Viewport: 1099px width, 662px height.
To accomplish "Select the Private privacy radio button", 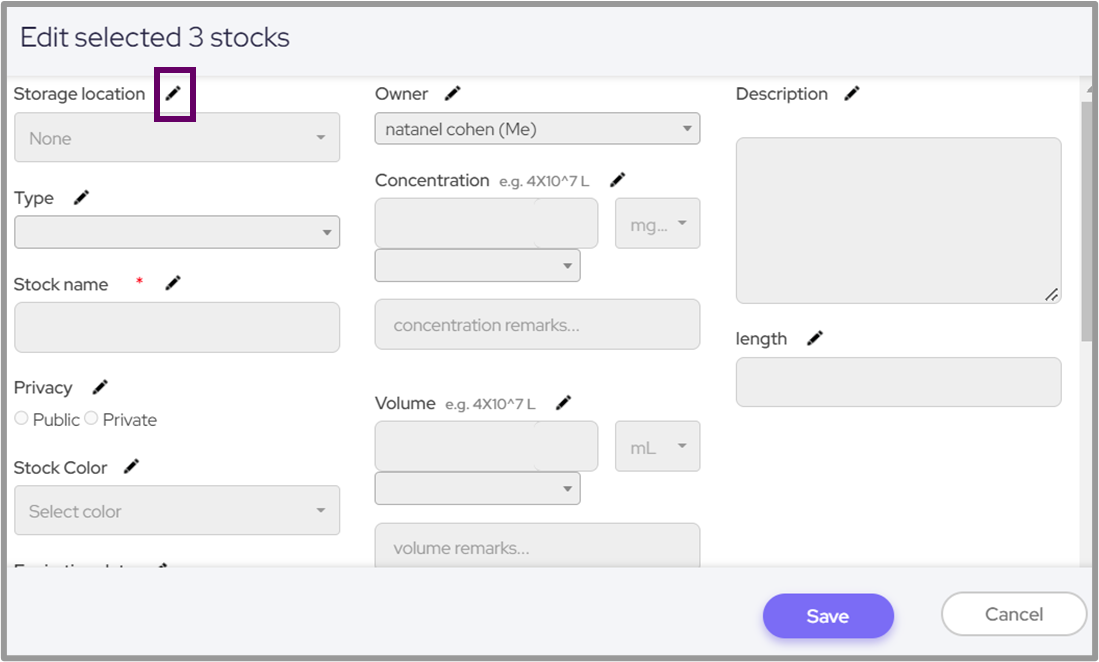I will pyautogui.click(x=92, y=419).
